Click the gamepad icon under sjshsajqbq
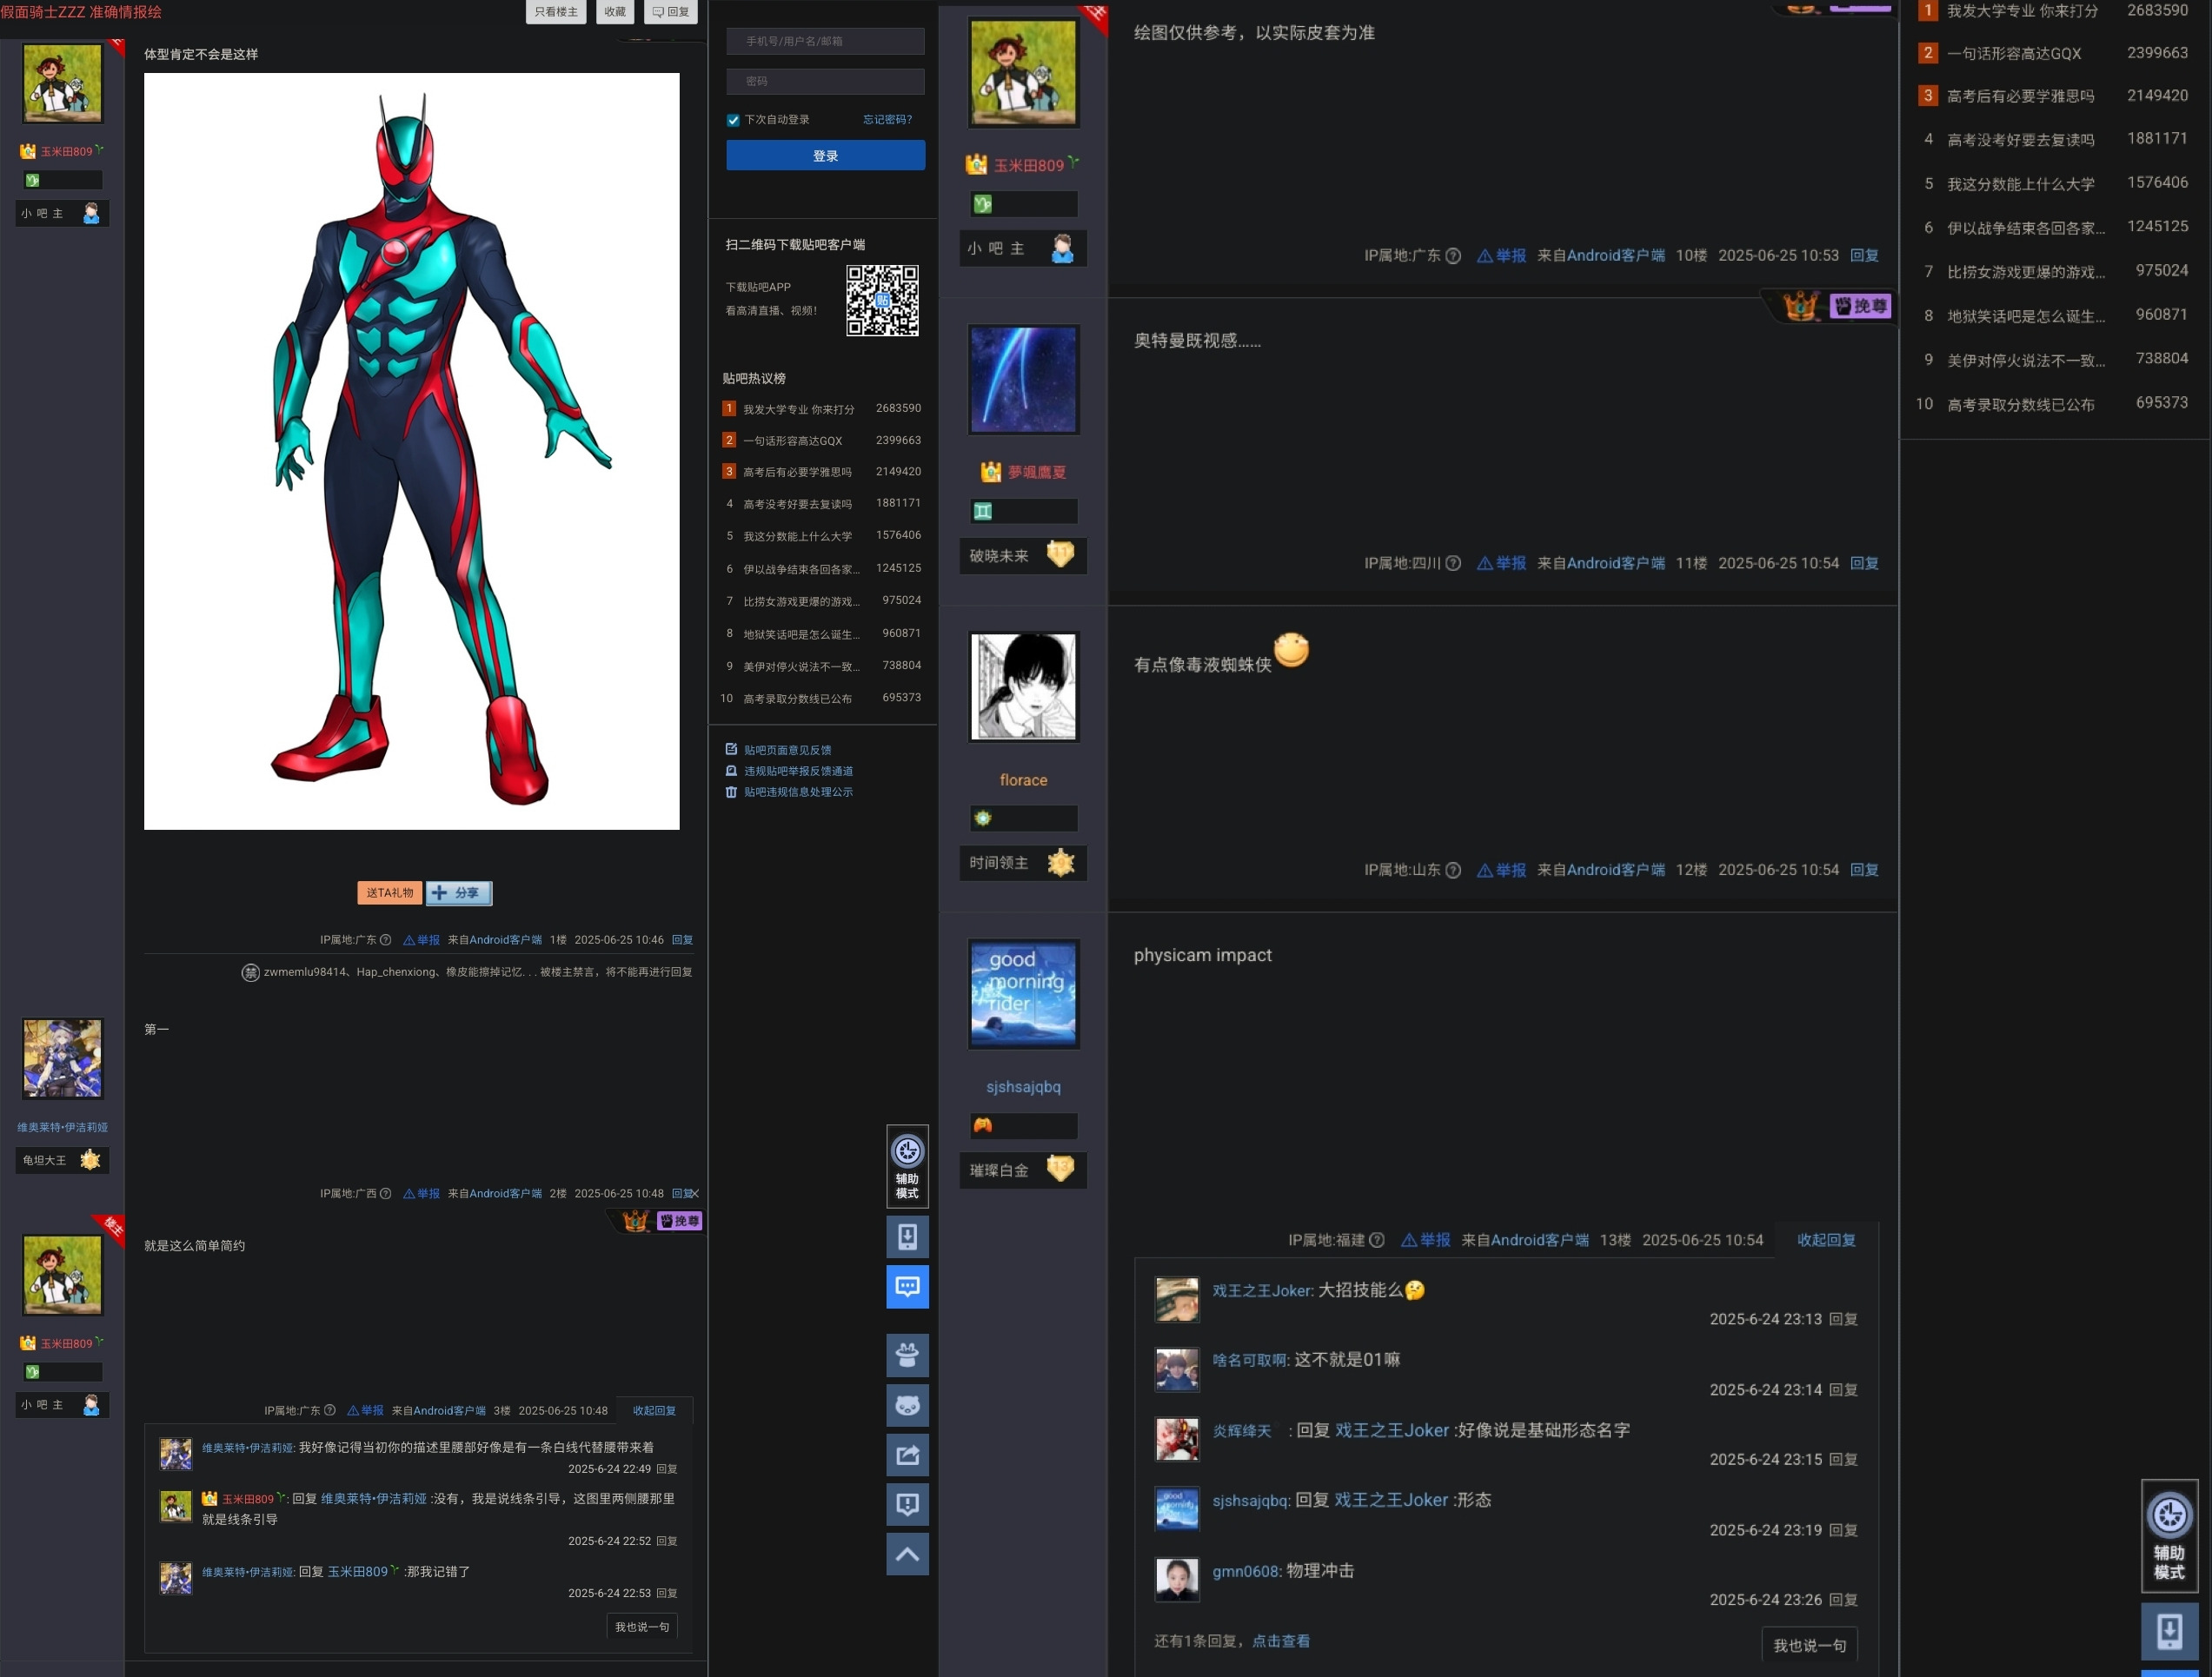The height and width of the screenshot is (1677, 2212). coord(984,1126)
